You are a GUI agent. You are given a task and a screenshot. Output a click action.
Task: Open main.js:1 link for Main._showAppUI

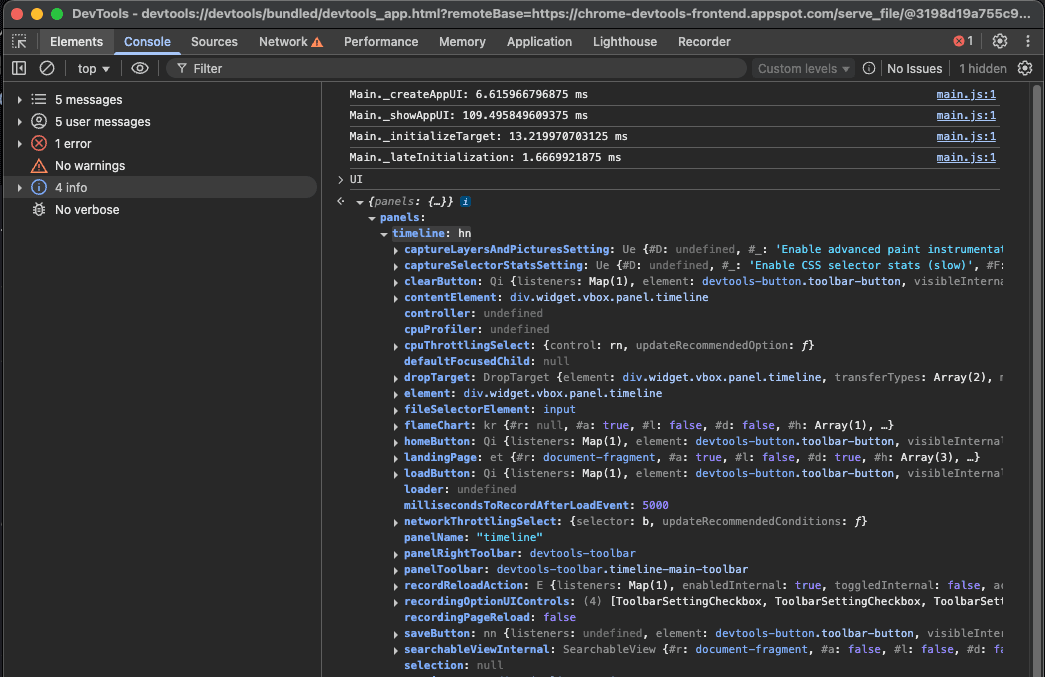point(966,116)
